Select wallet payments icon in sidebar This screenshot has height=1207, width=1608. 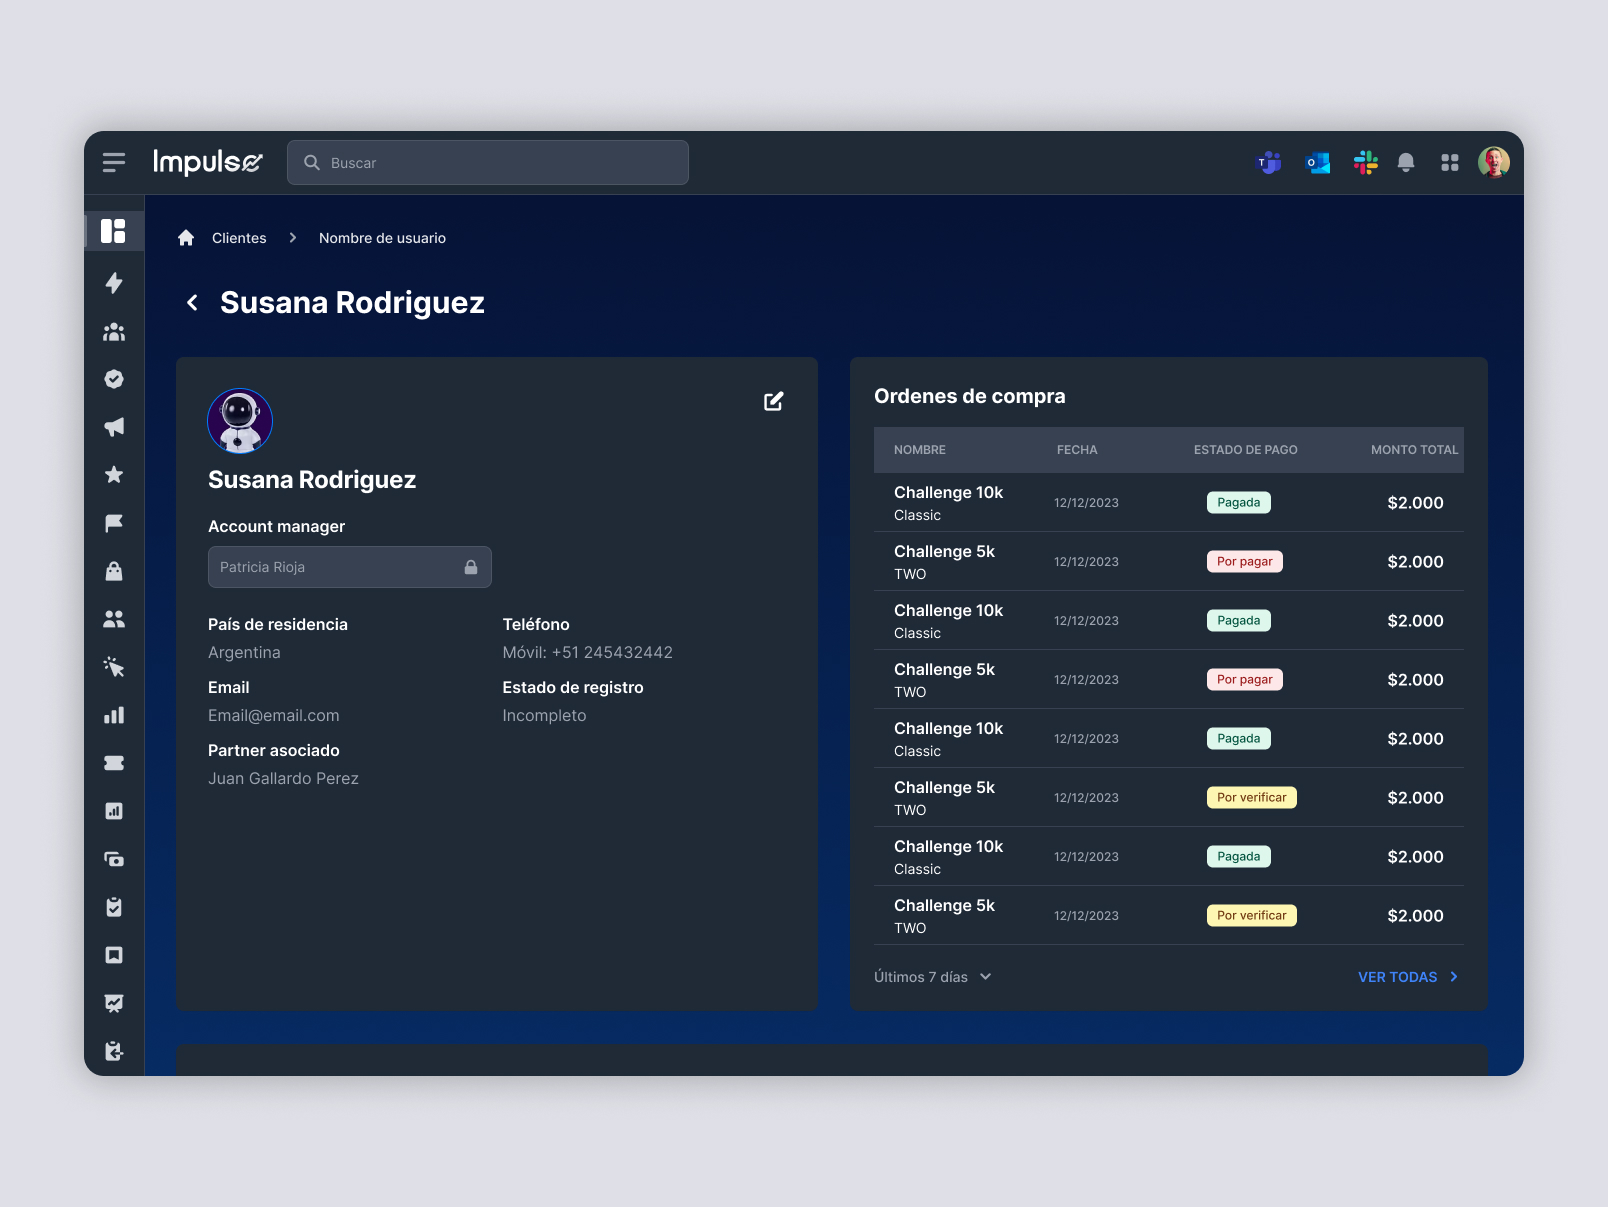pos(114,859)
